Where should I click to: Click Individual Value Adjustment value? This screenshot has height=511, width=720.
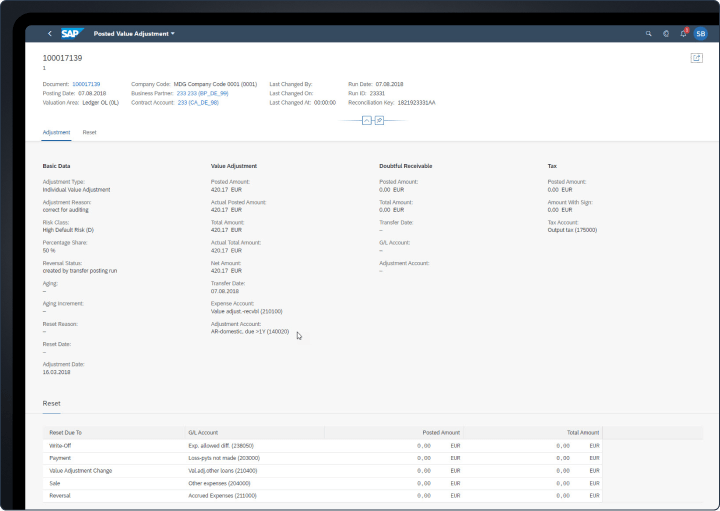pos(76,190)
